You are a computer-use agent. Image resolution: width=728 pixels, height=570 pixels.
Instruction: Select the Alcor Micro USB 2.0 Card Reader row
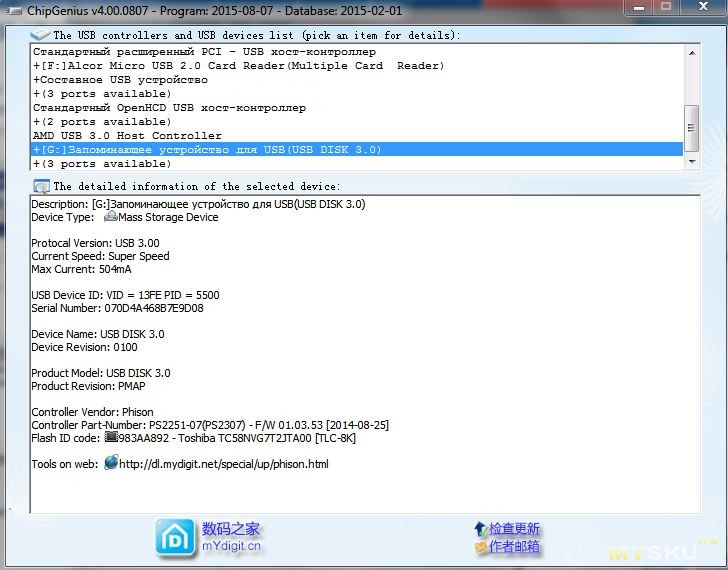coord(356,65)
